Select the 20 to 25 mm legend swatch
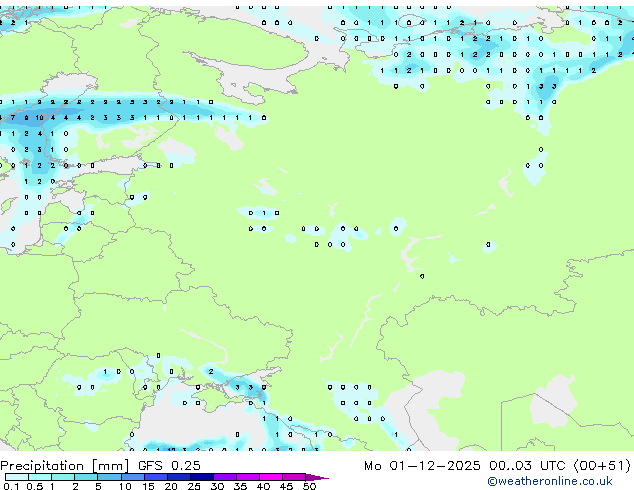This screenshot has width=634, height=490. tap(178, 477)
